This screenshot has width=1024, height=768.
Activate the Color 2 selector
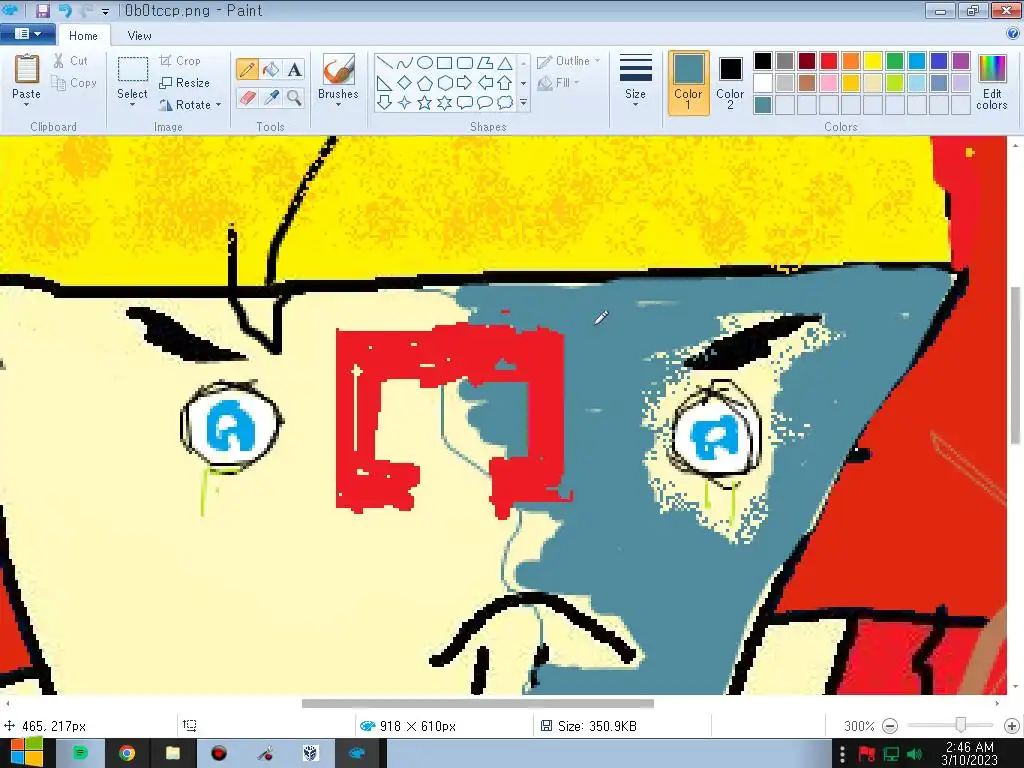coord(730,83)
